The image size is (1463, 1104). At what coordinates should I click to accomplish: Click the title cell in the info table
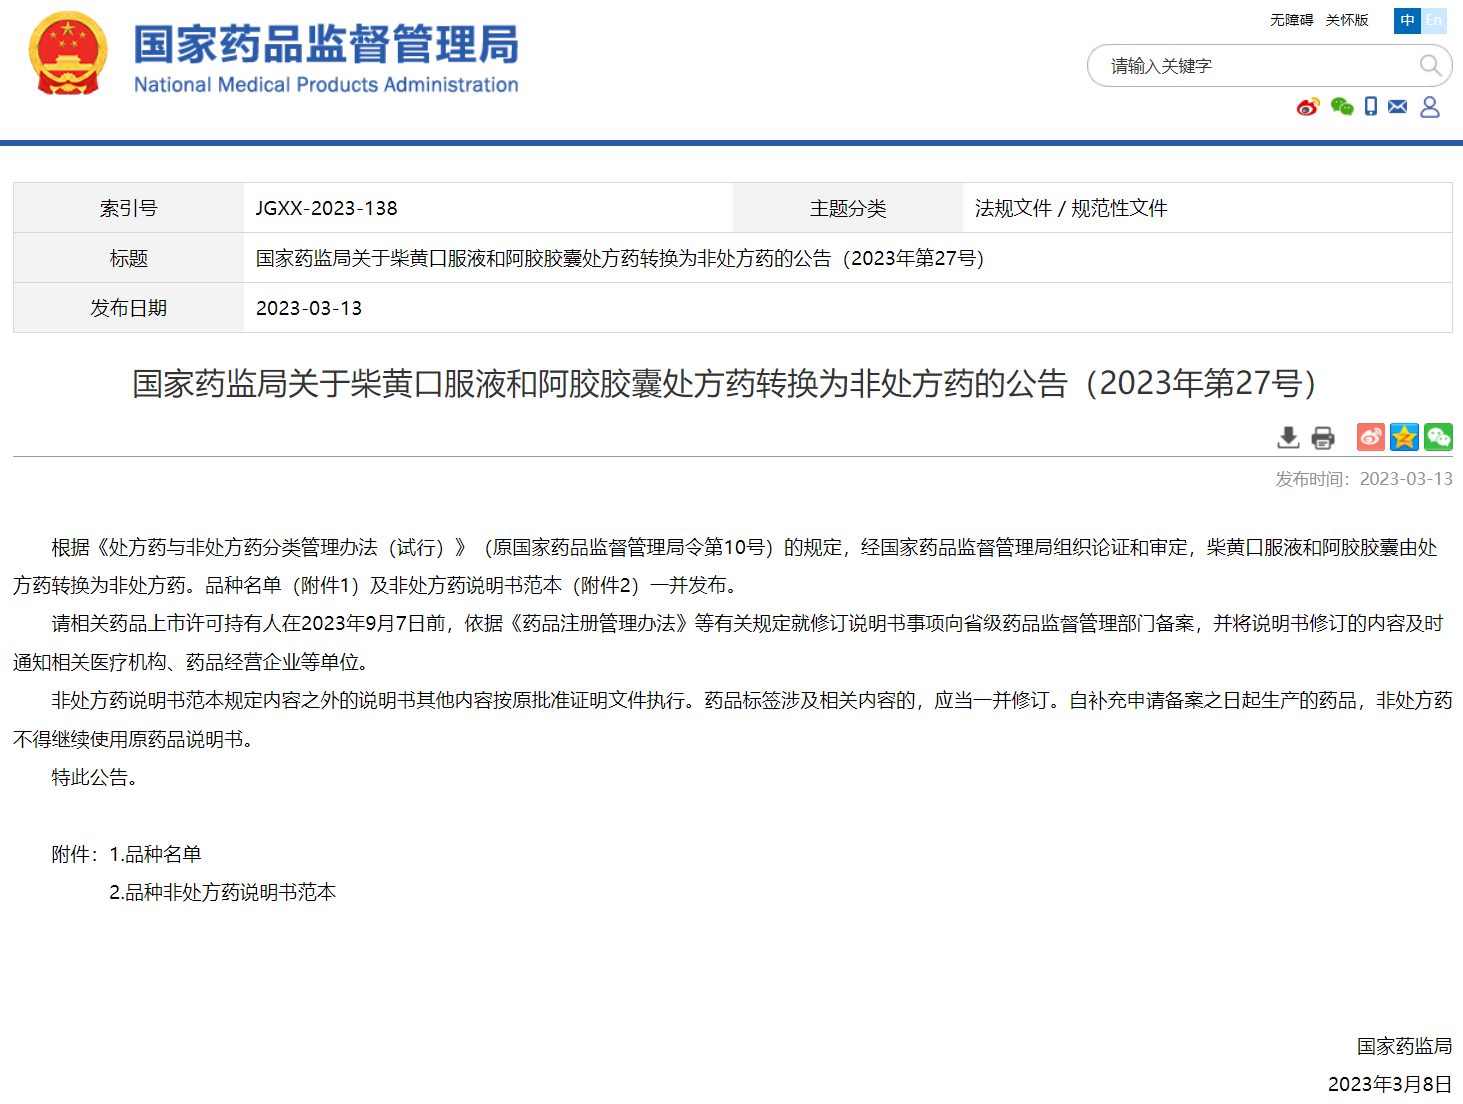tap(847, 258)
